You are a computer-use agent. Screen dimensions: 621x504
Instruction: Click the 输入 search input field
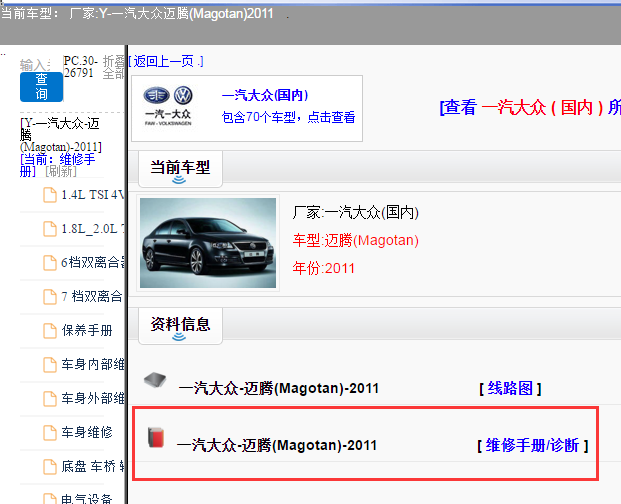[x=35, y=65]
